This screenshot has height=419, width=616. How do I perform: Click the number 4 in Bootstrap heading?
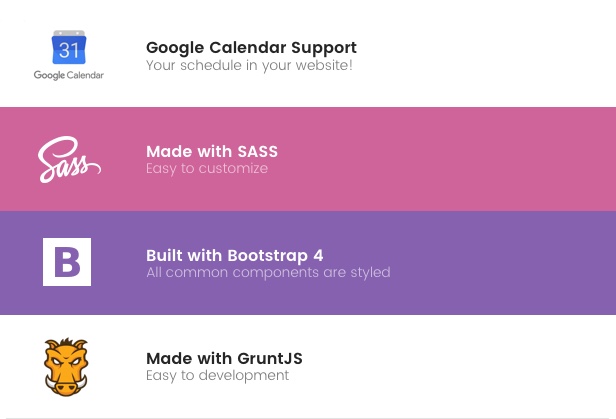[x=318, y=256]
